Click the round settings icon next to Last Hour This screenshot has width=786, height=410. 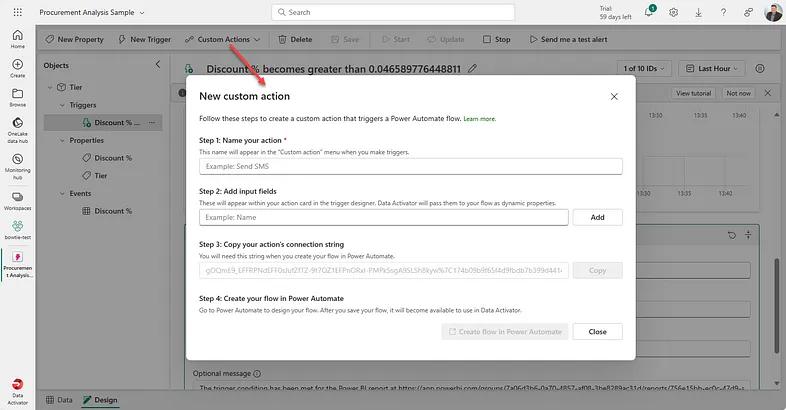[760, 69]
